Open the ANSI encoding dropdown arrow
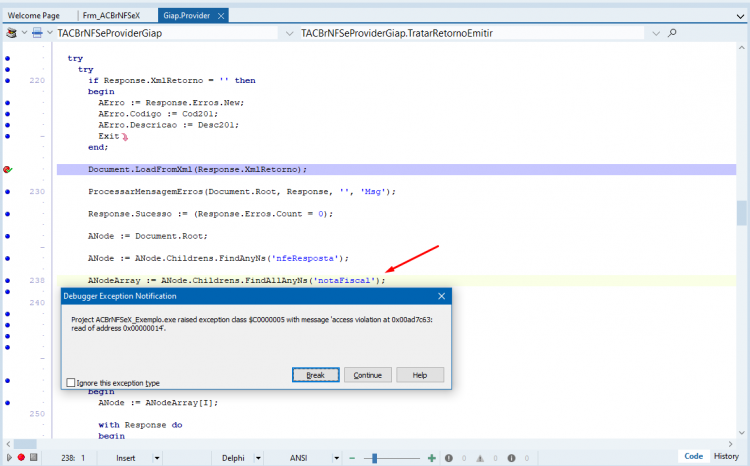Image resolution: width=750 pixels, height=466 pixels. click(x=337, y=458)
